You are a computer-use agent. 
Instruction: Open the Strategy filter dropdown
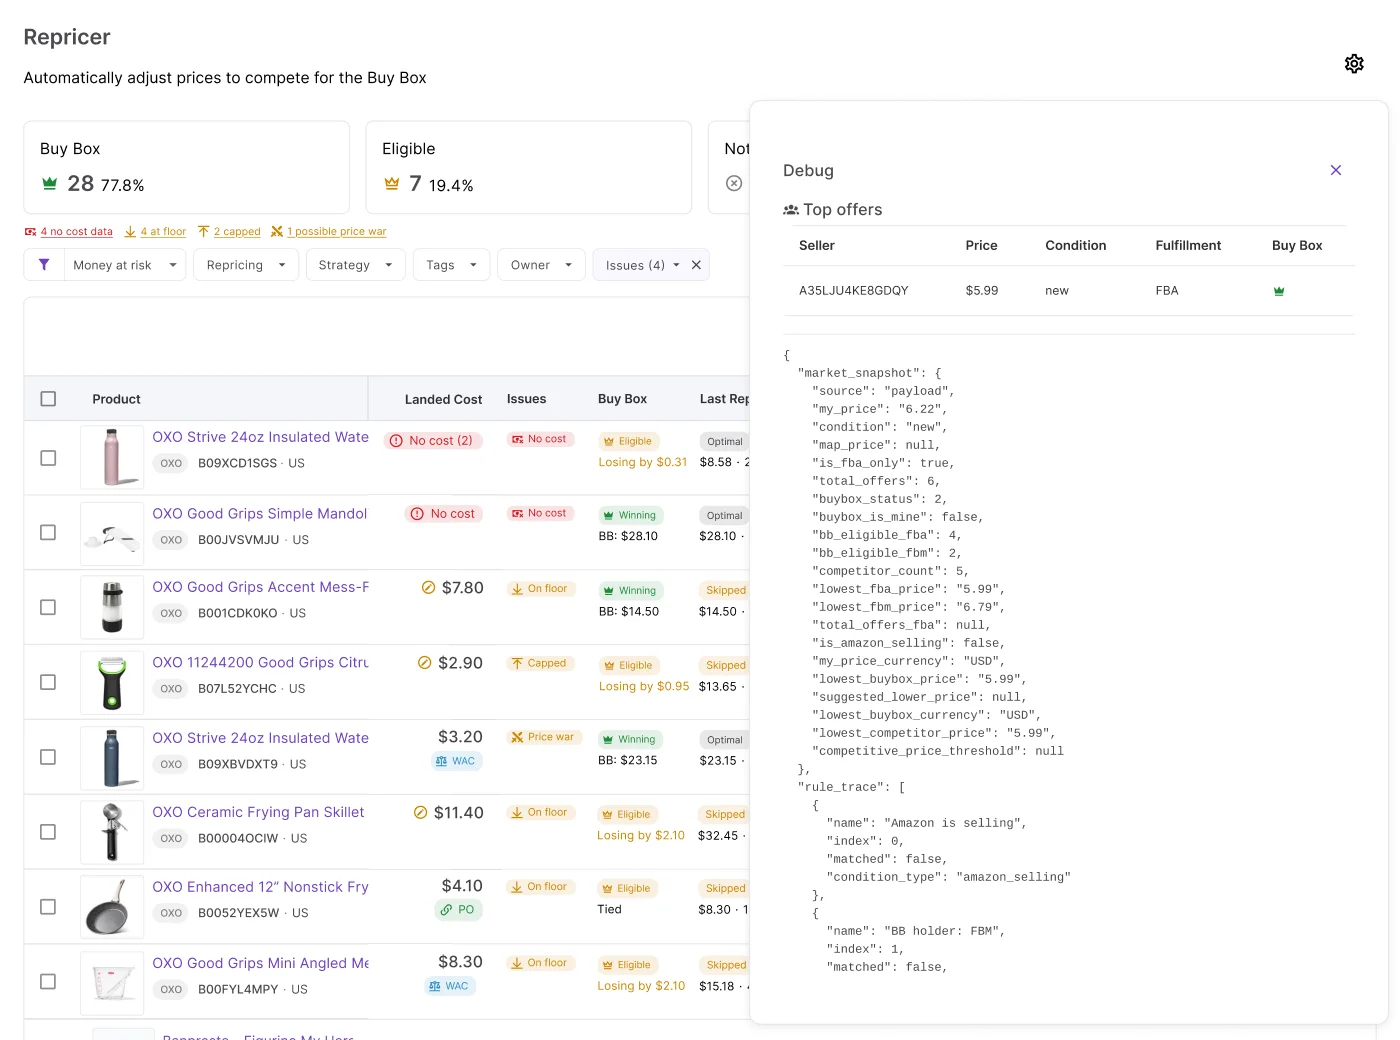pos(355,265)
